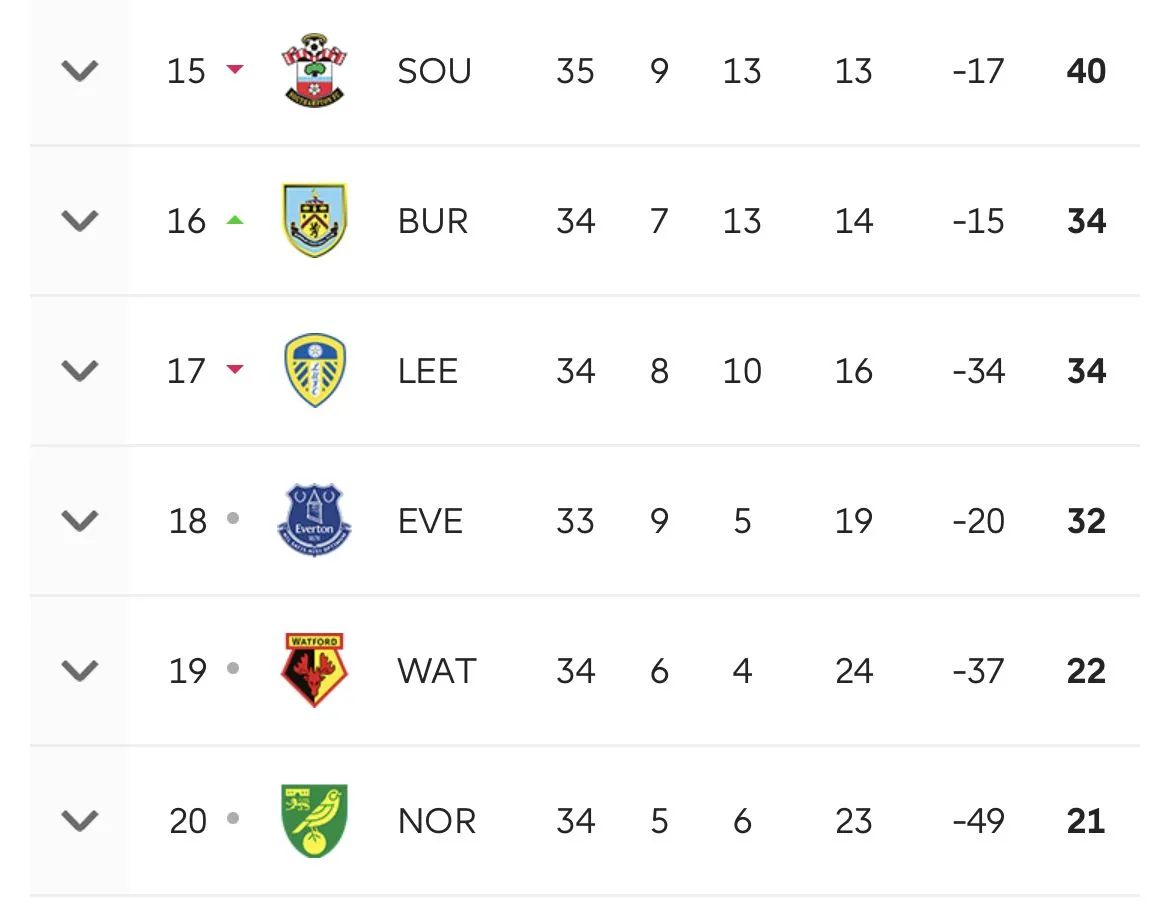Viewport: 1170px width, 924px height.
Task: Click the Norwich City canary crest
Action: pyautogui.click(x=314, y=820)
